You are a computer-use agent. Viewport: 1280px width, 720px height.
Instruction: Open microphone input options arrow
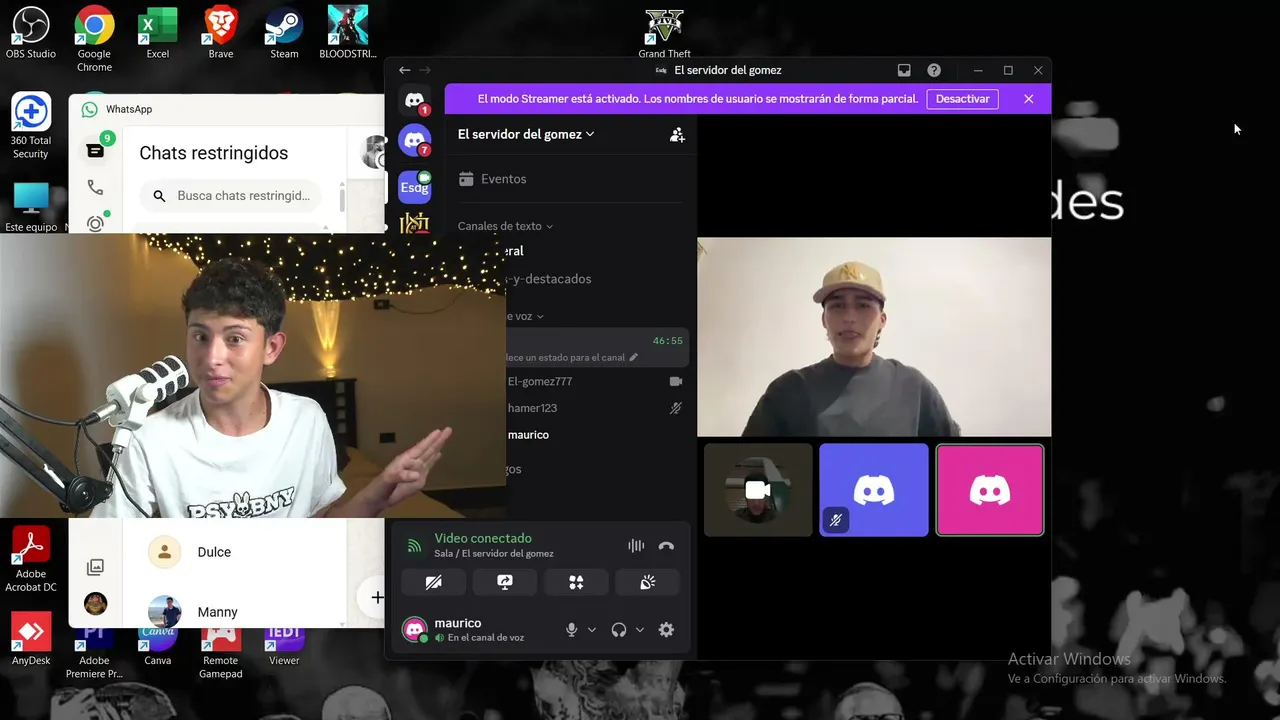pyautogui.click(x=591, y=630)
